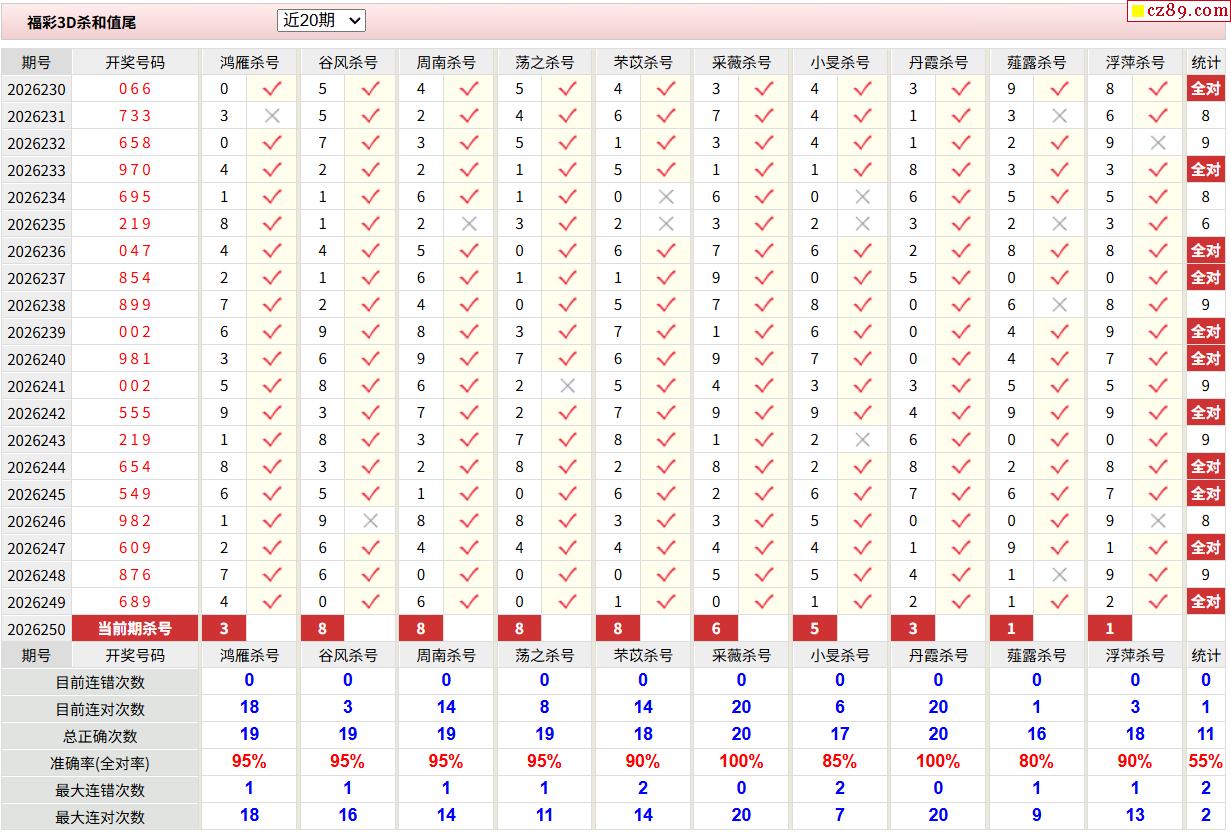
Task: Click the red checkmark for 谷风杀号 in row 2026230
Action: (370, 89)
